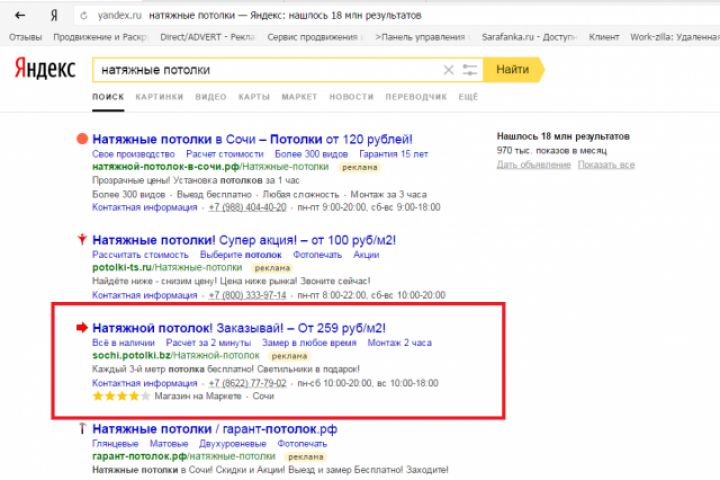The image size is (720, 480).
Task: Click the Двухуровневые sitelink
Action: (x=232, y=444)
